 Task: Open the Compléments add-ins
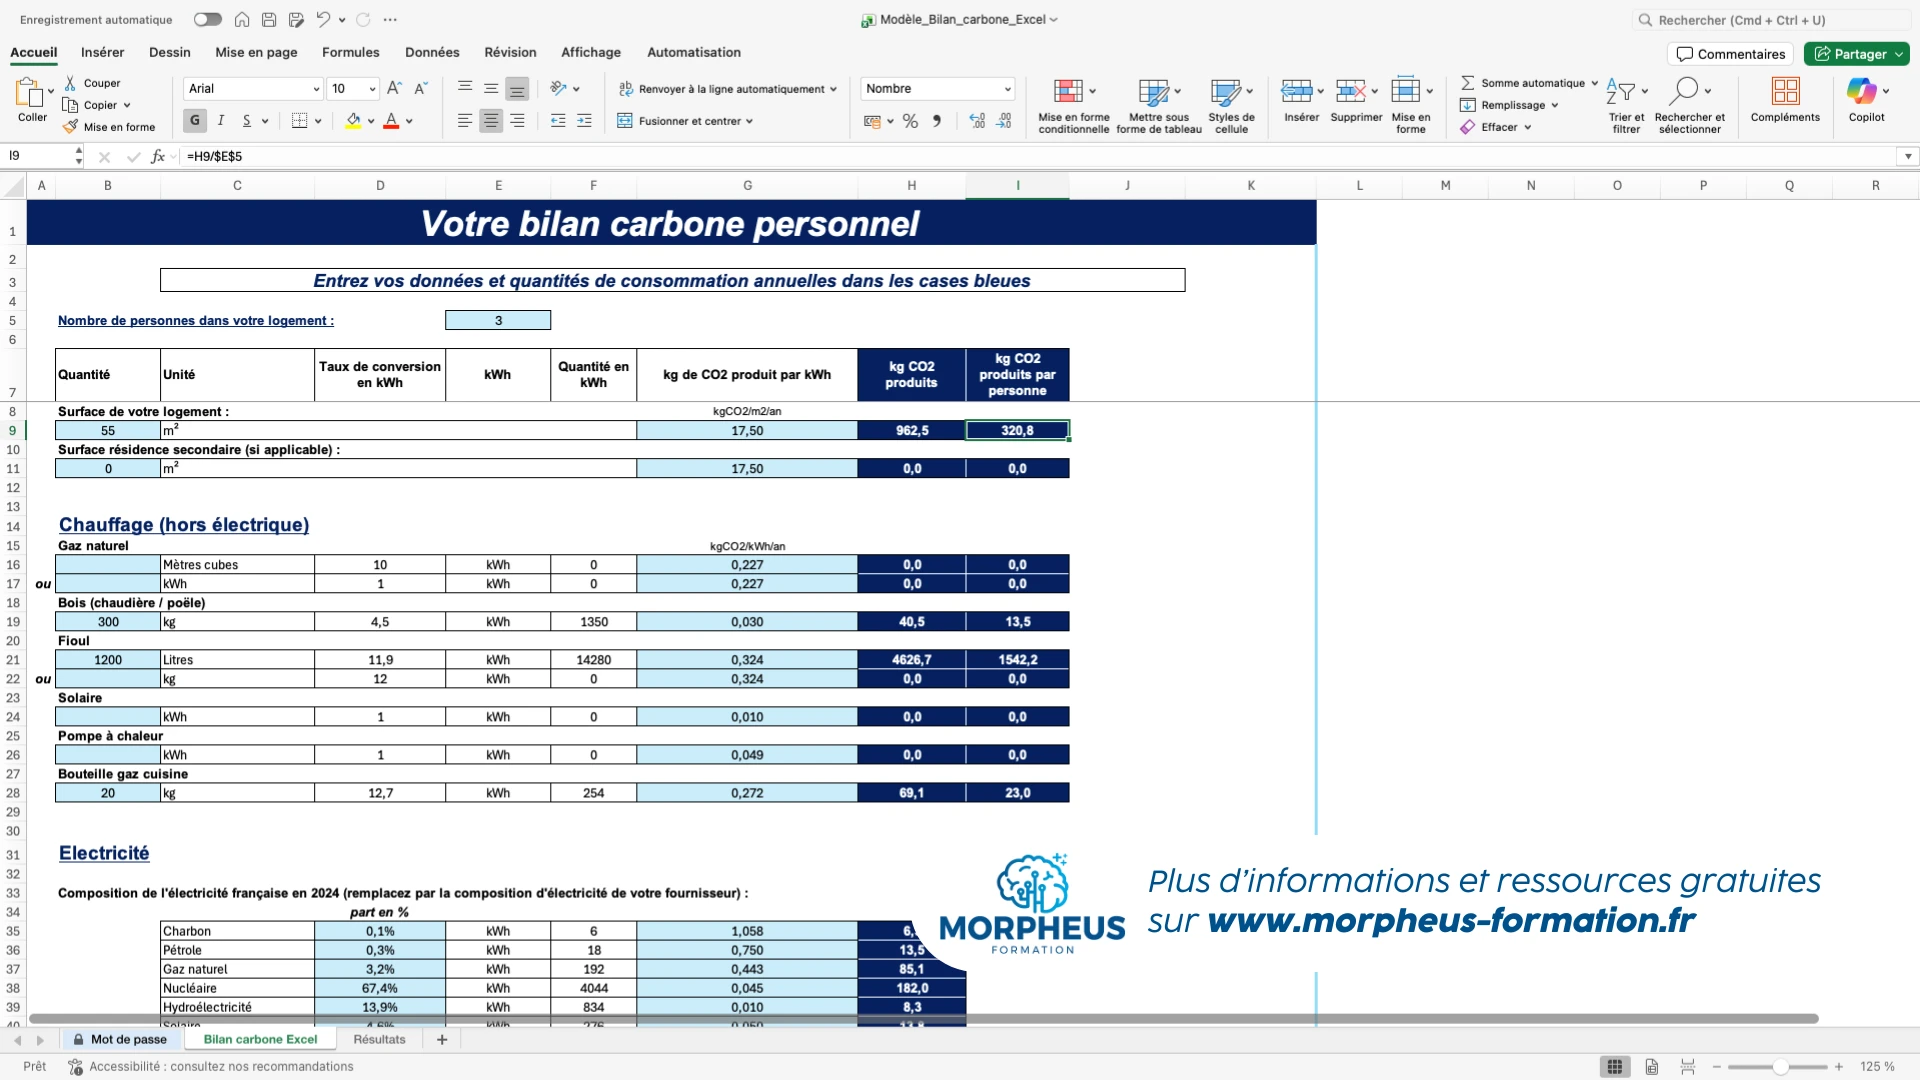[1785, 100]
